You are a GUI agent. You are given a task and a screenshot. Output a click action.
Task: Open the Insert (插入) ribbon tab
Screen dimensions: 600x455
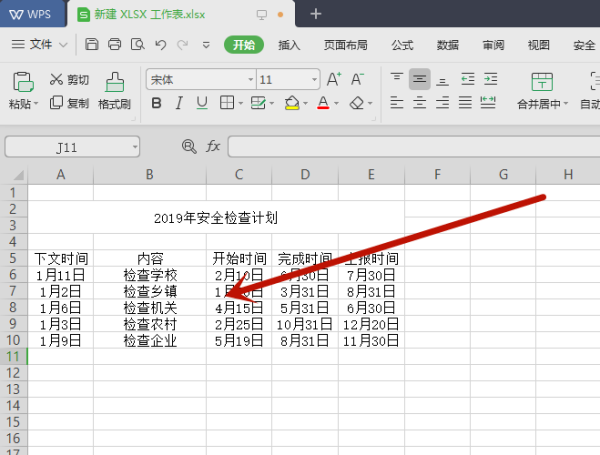289,45
